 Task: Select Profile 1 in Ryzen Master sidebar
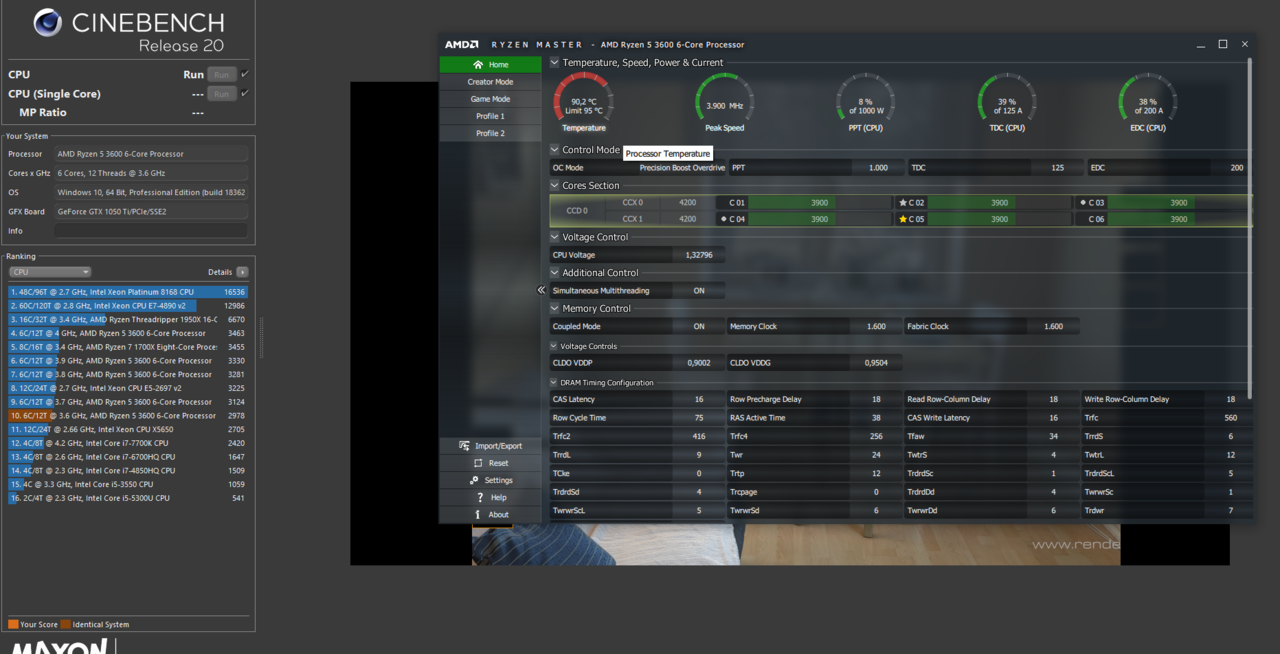(x=490, y=116)
